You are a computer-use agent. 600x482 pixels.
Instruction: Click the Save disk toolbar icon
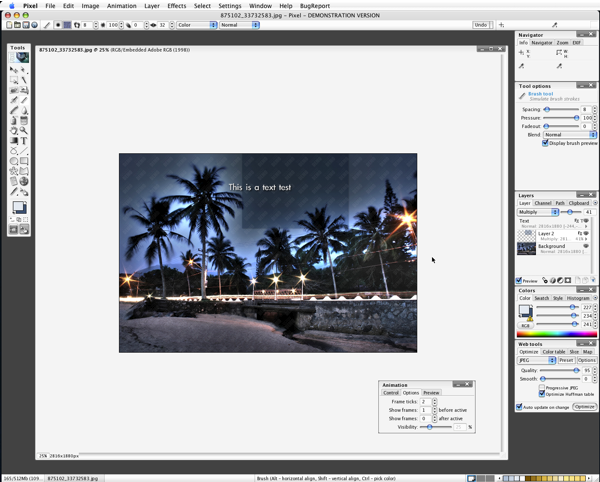[26, 25]
